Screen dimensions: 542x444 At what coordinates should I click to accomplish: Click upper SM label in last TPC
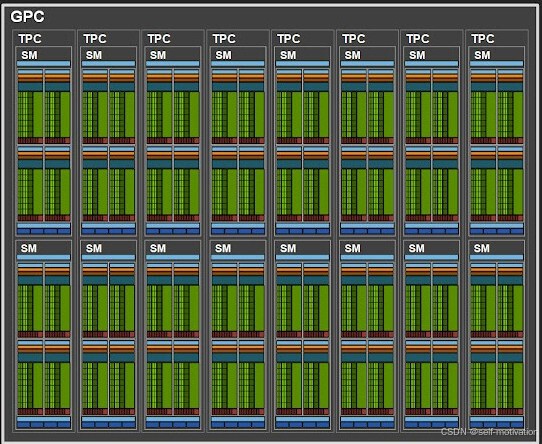482,55
